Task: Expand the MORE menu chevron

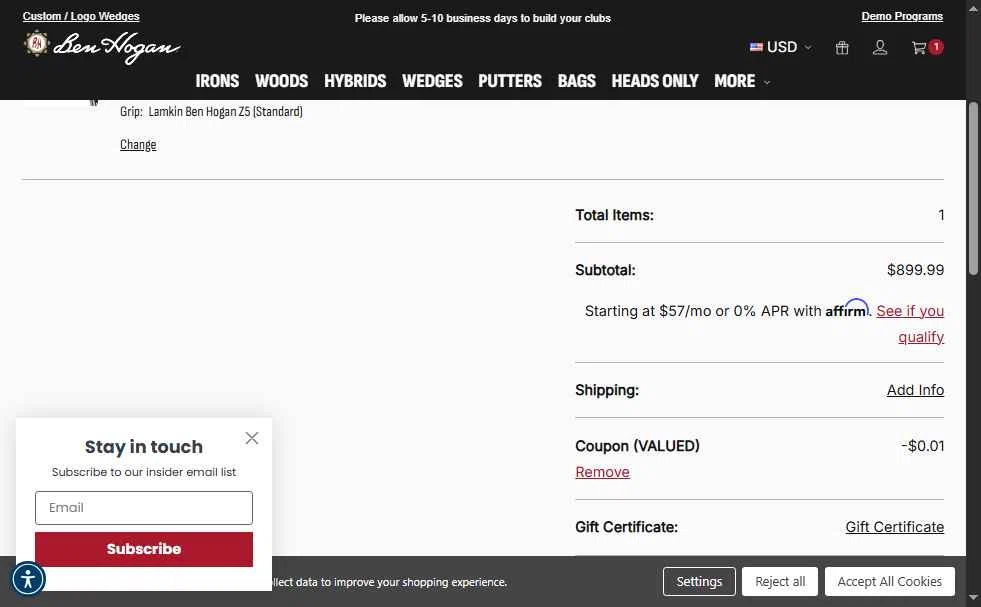Action: point(767,82)
